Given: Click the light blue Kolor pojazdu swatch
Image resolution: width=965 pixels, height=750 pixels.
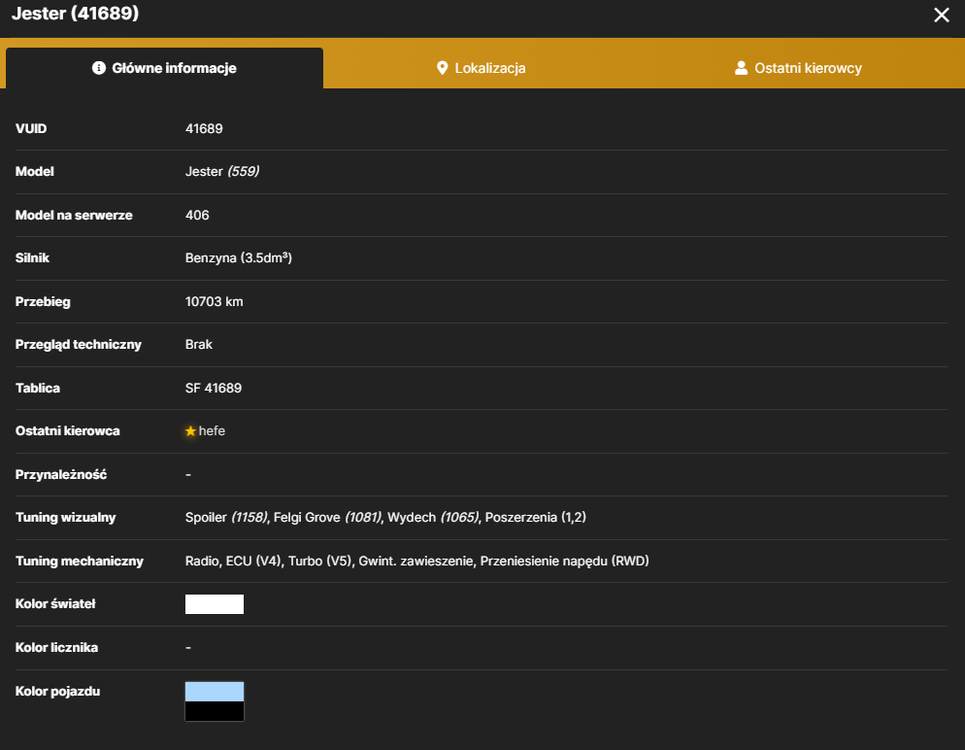Looking at the screenshot, I should [x=214, y=692].
